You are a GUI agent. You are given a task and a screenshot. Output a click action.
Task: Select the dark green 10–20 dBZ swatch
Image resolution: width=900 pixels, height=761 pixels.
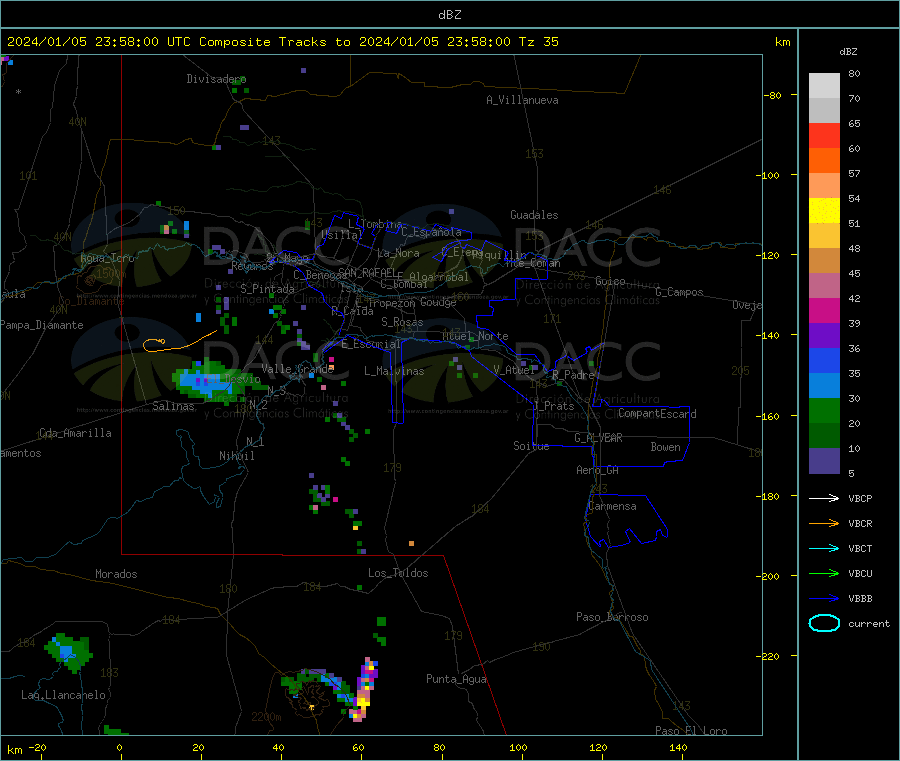coord(824,436)
